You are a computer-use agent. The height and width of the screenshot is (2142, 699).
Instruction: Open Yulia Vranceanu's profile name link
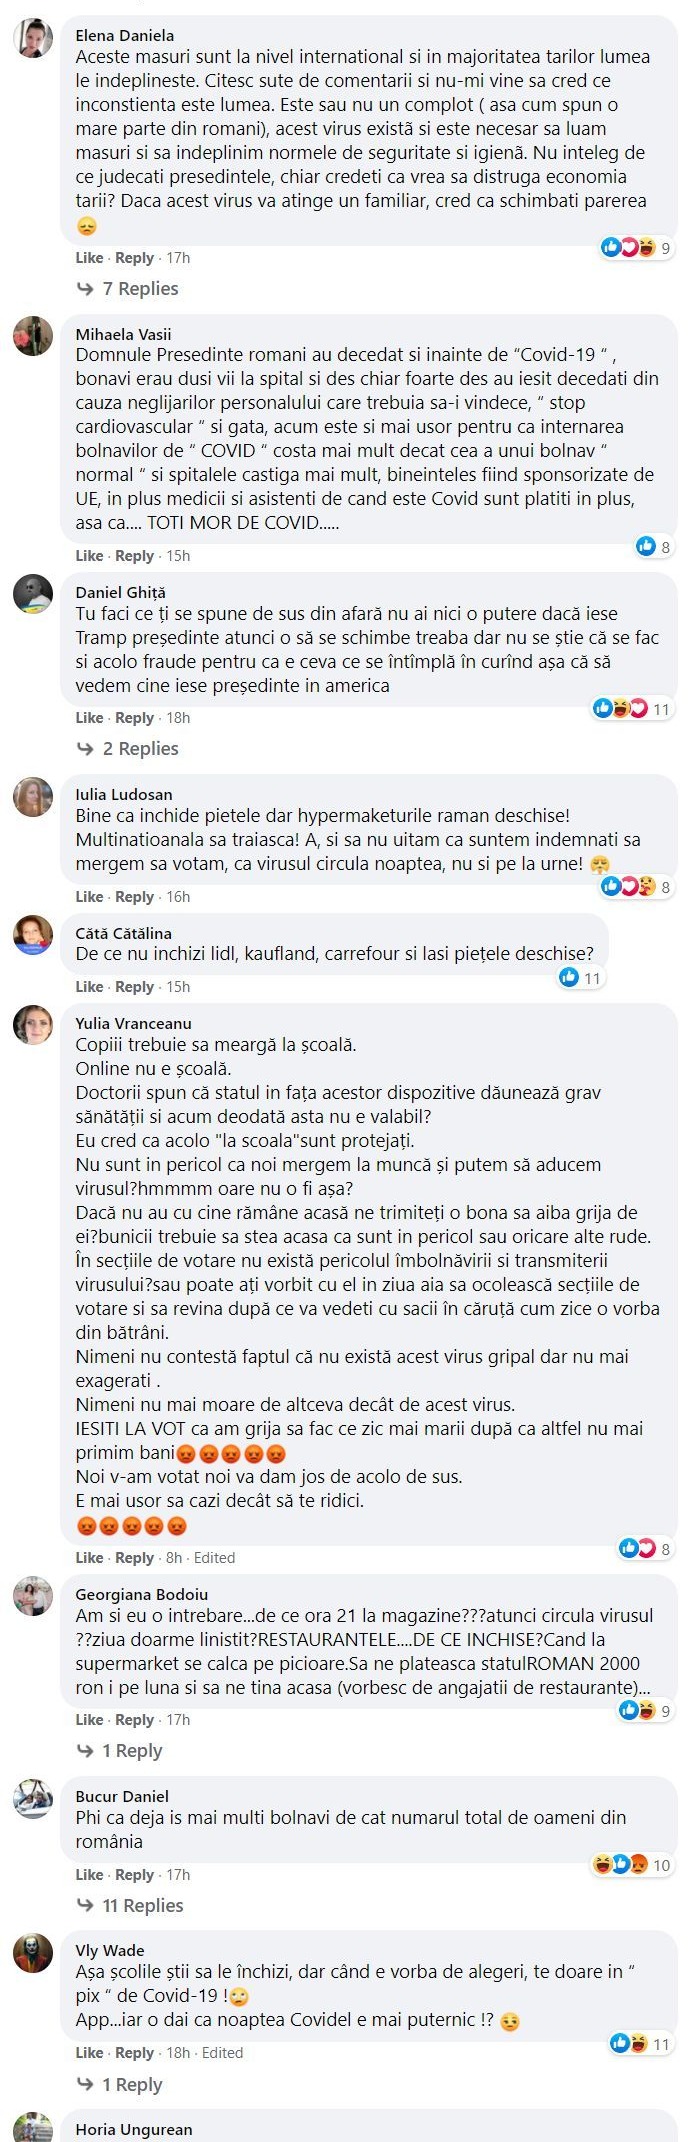click(133, 1023)
